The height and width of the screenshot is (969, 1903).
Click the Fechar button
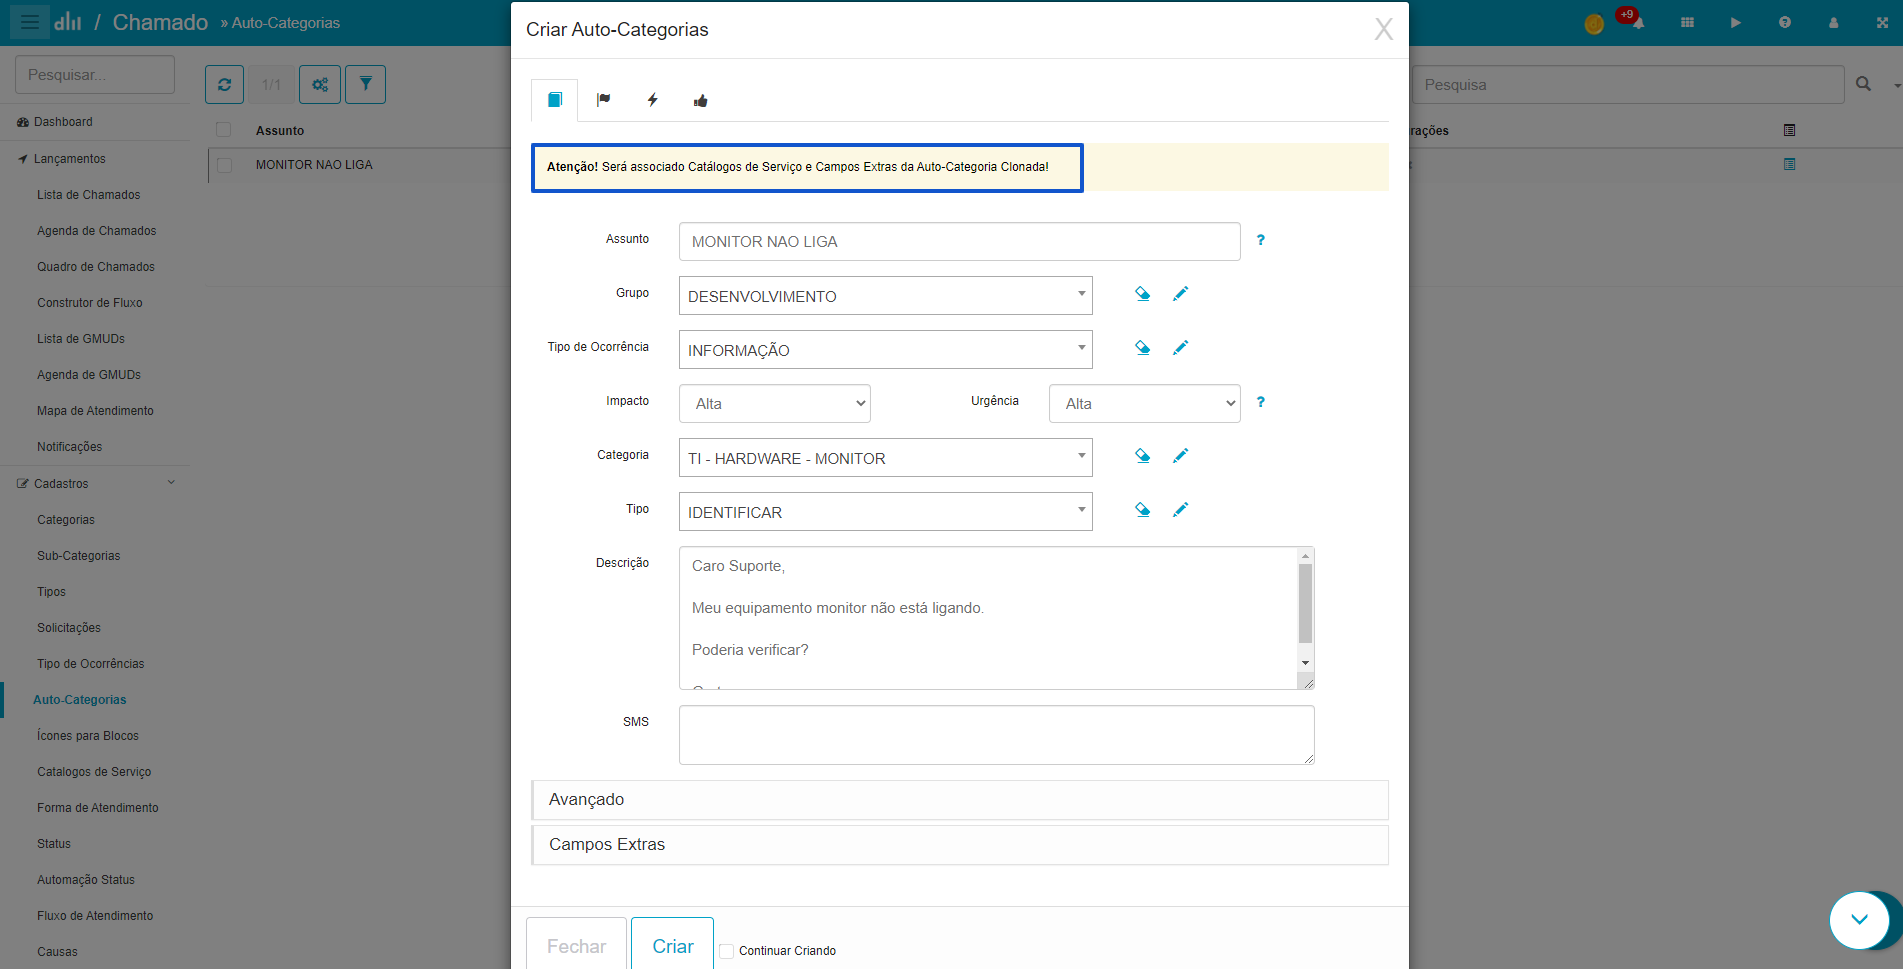point(576,946)
